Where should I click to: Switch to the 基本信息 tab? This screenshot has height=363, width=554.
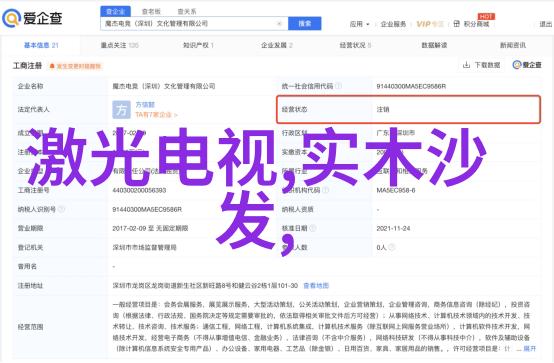[x=41, y=45]
